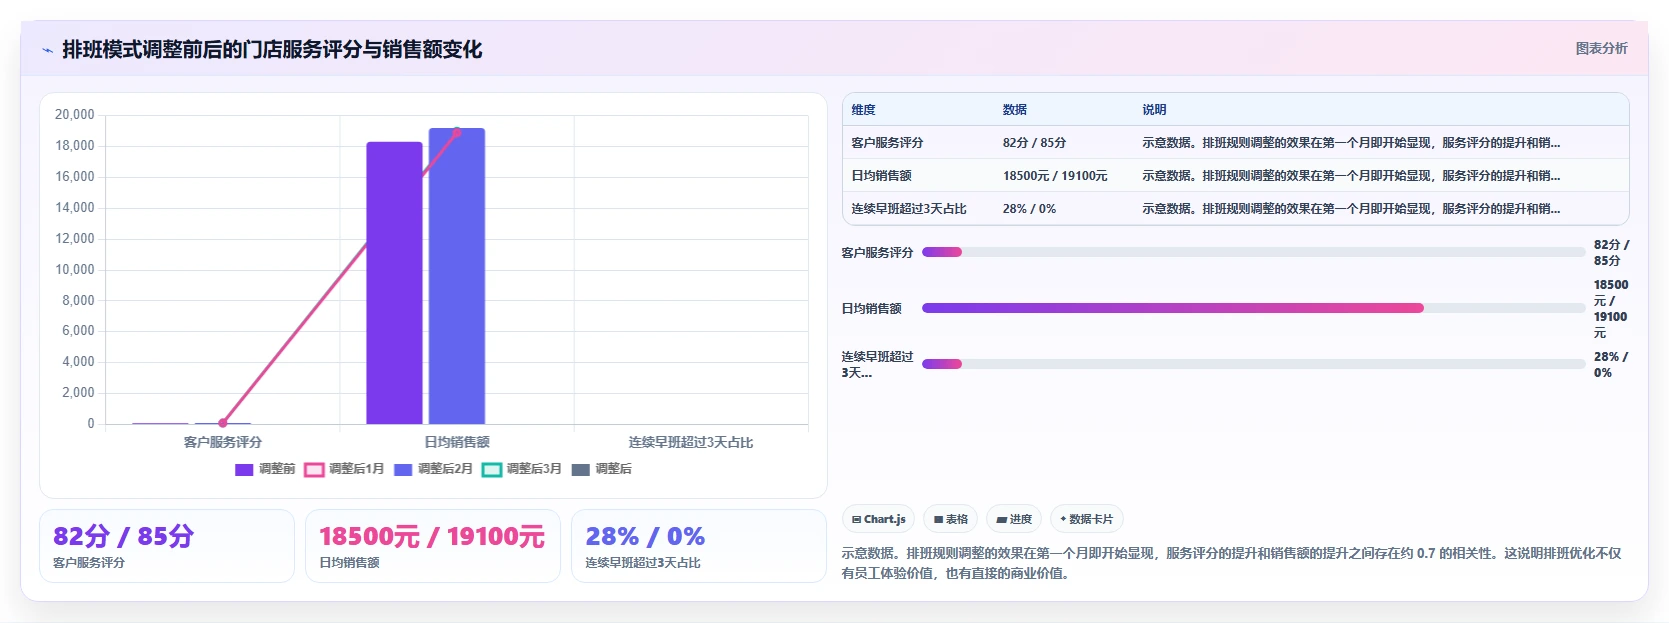The height and width of the screenshot is (623, 1669).
Task: Select the 表格 tag chip
Action: pos(950,519)
